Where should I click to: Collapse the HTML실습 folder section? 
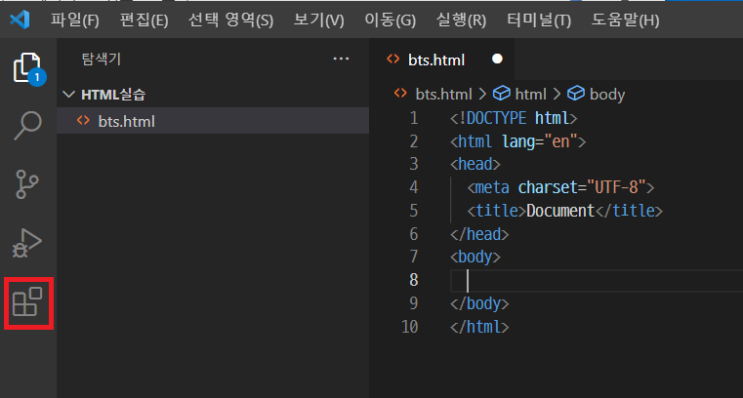tap(212, 95)
